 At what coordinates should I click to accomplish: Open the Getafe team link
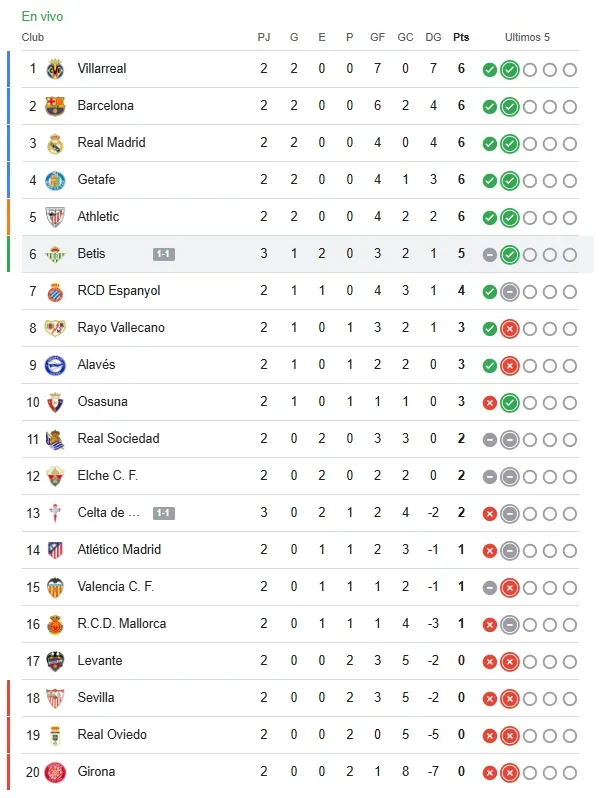point(96,180)
